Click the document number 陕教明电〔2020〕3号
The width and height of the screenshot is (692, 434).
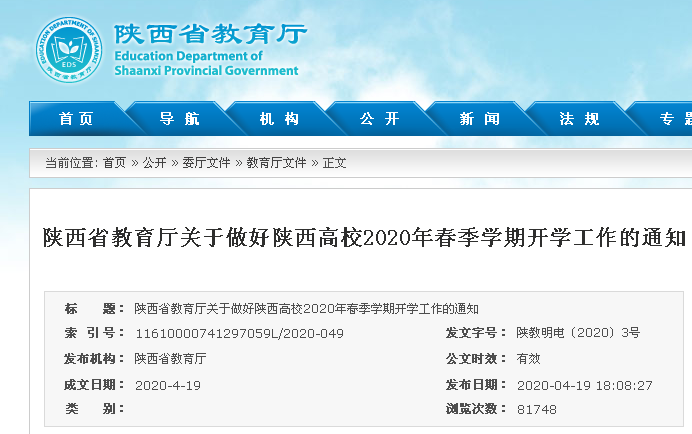(577, 333)
